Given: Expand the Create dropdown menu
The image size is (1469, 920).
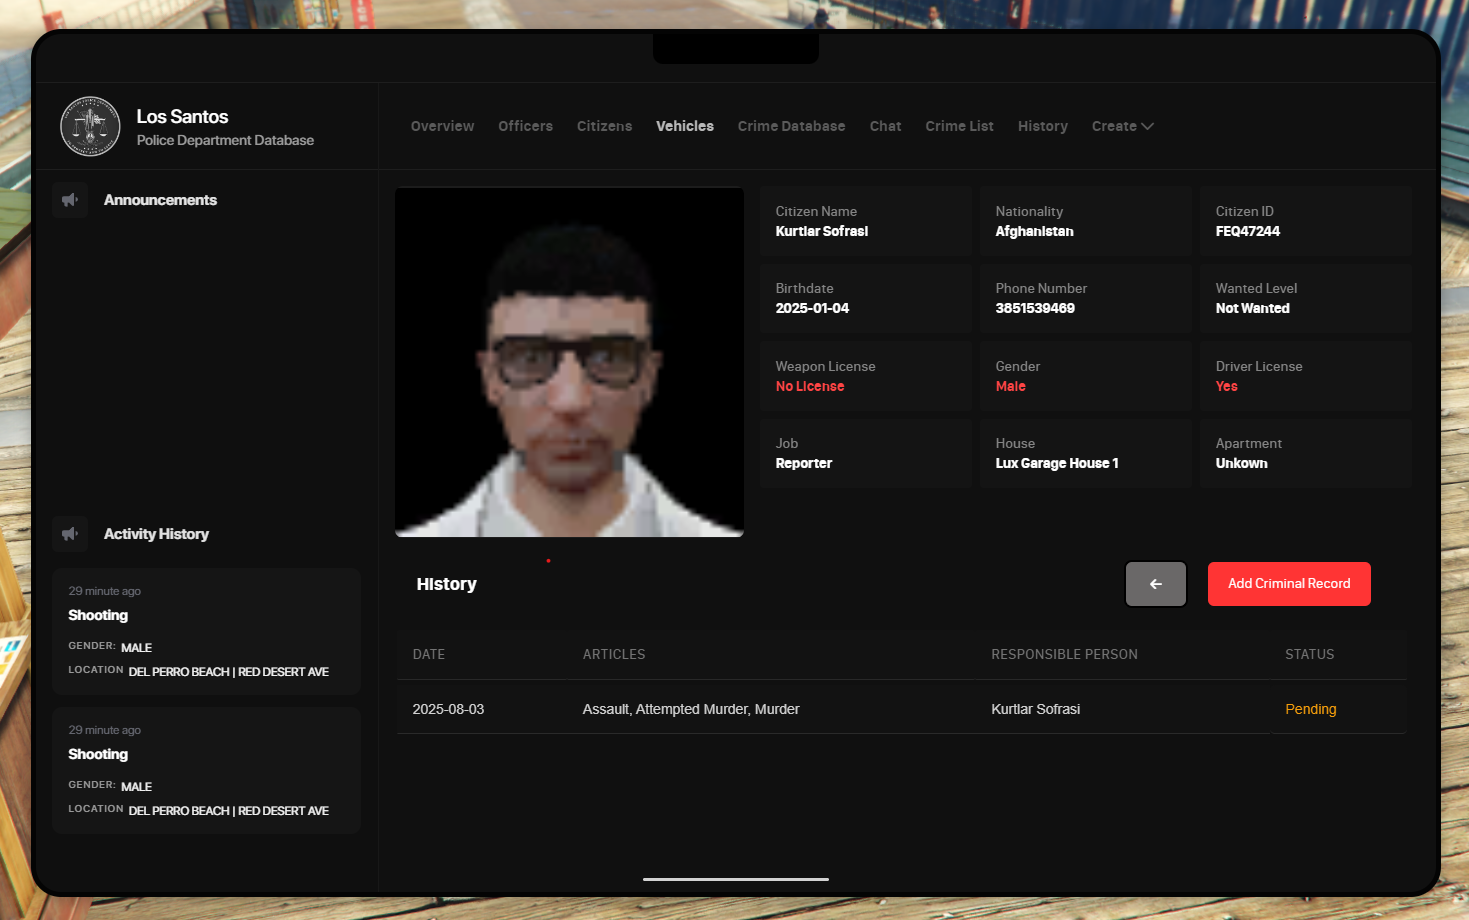Looking at the screenshot, I should [1122, 126].
